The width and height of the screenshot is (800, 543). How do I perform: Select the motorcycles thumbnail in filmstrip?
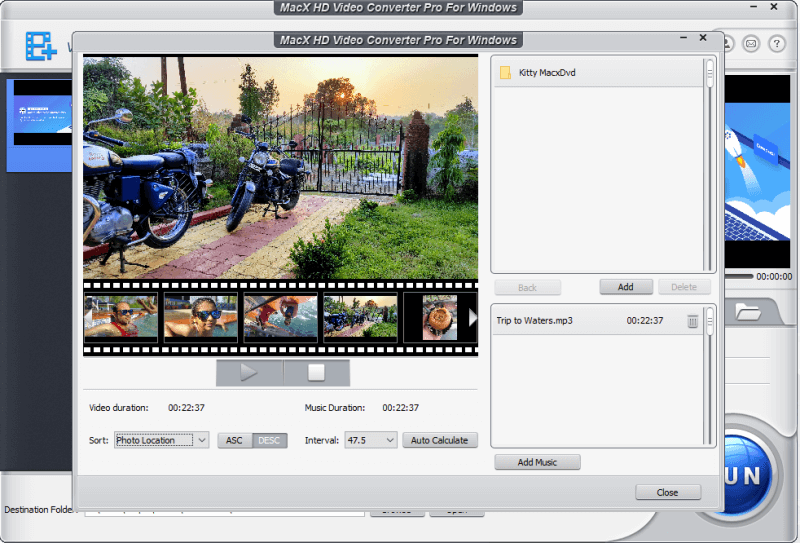point(360,317)
